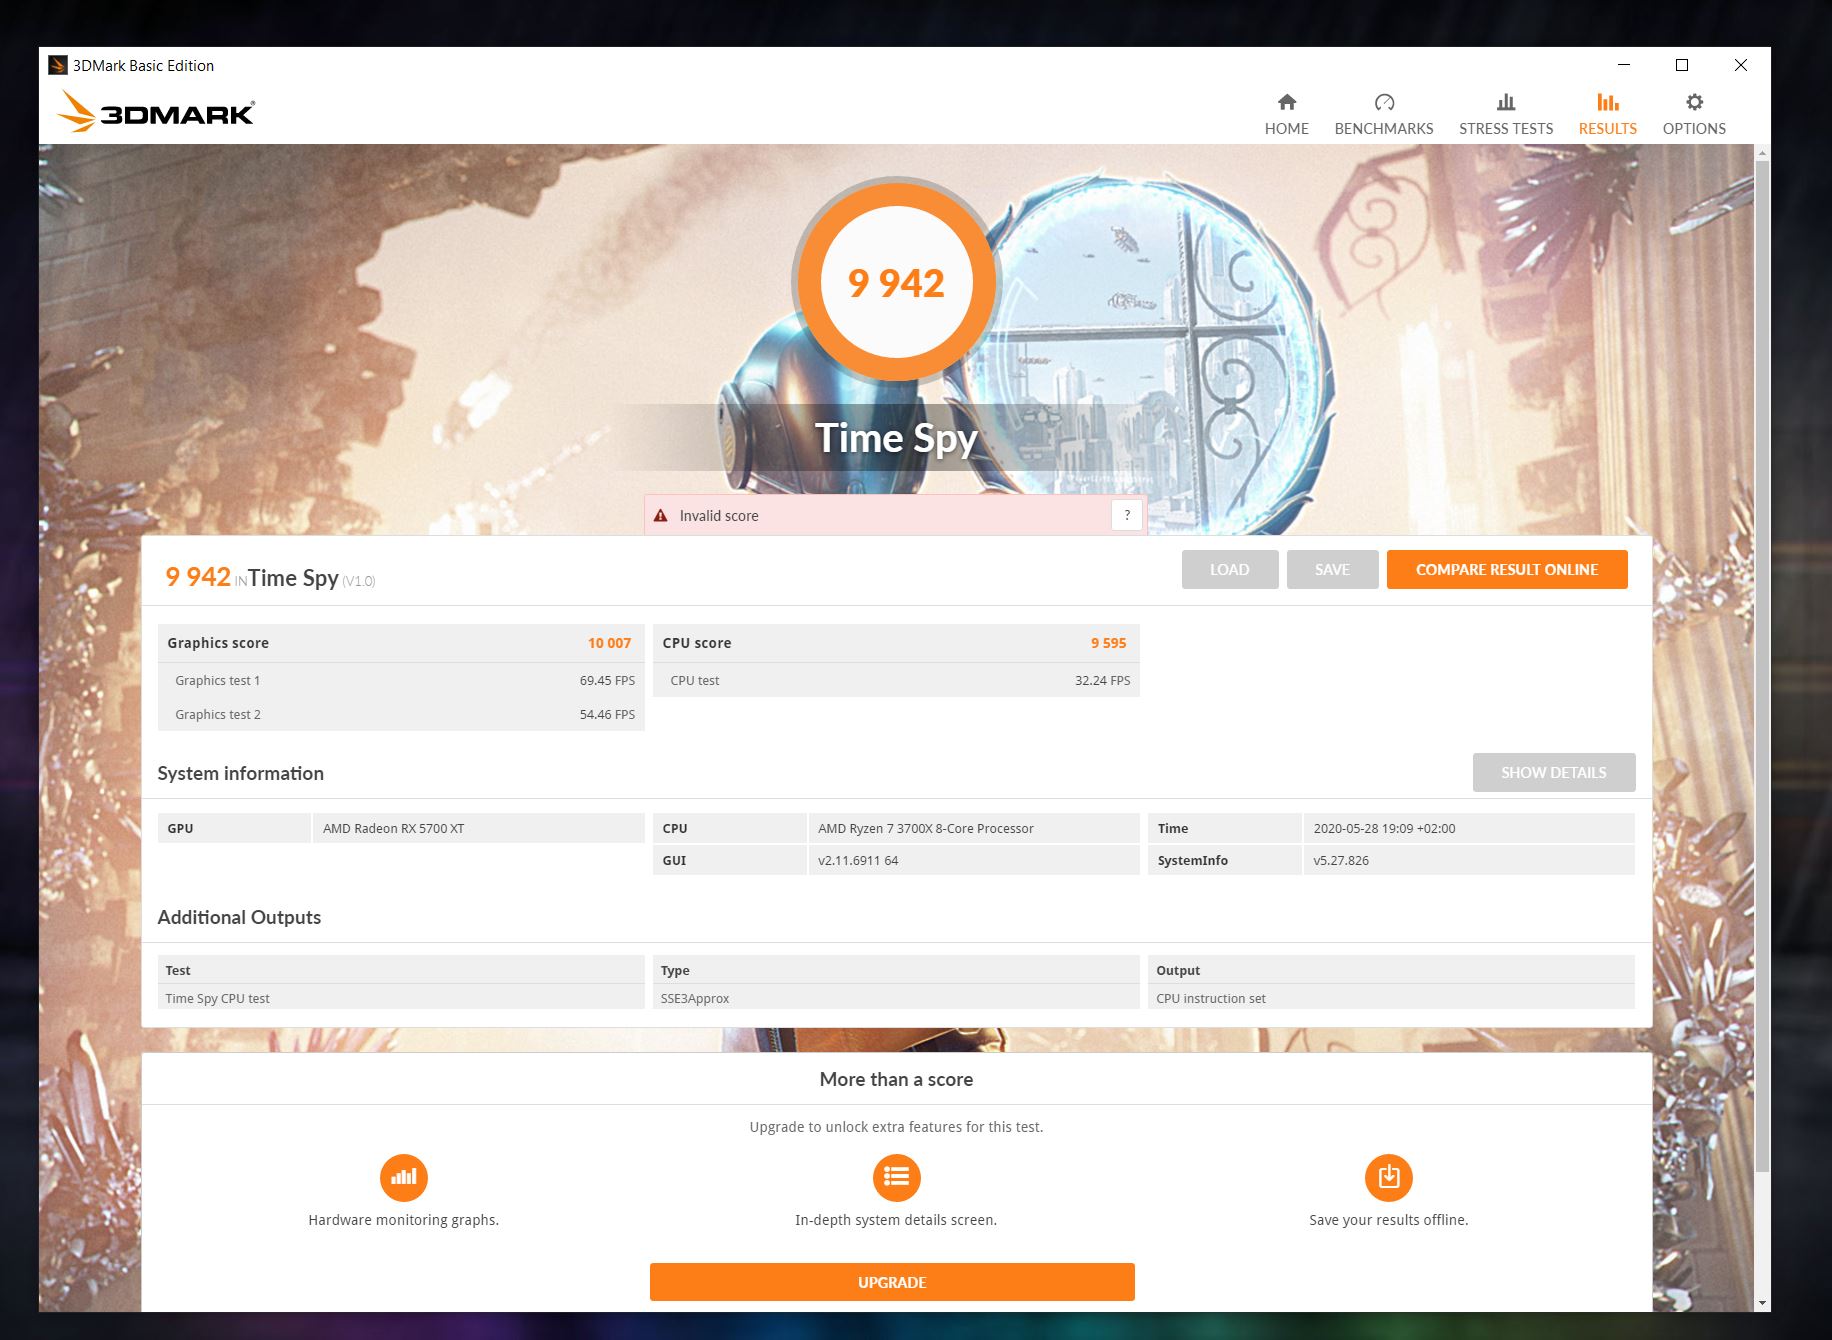The width and height of the screenshot is (1832, 1340).
Task: Select the Results tab
Action: click(x=1607, y=114)
